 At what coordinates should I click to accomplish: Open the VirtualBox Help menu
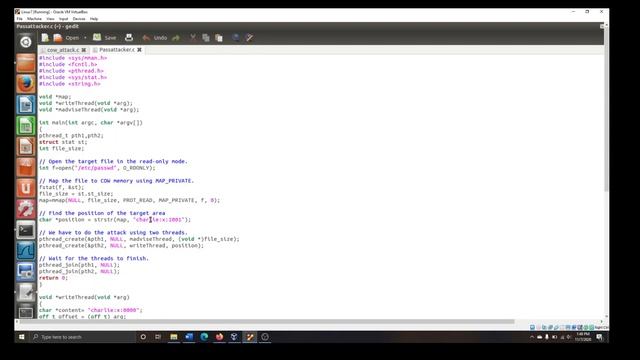(94, 19)
